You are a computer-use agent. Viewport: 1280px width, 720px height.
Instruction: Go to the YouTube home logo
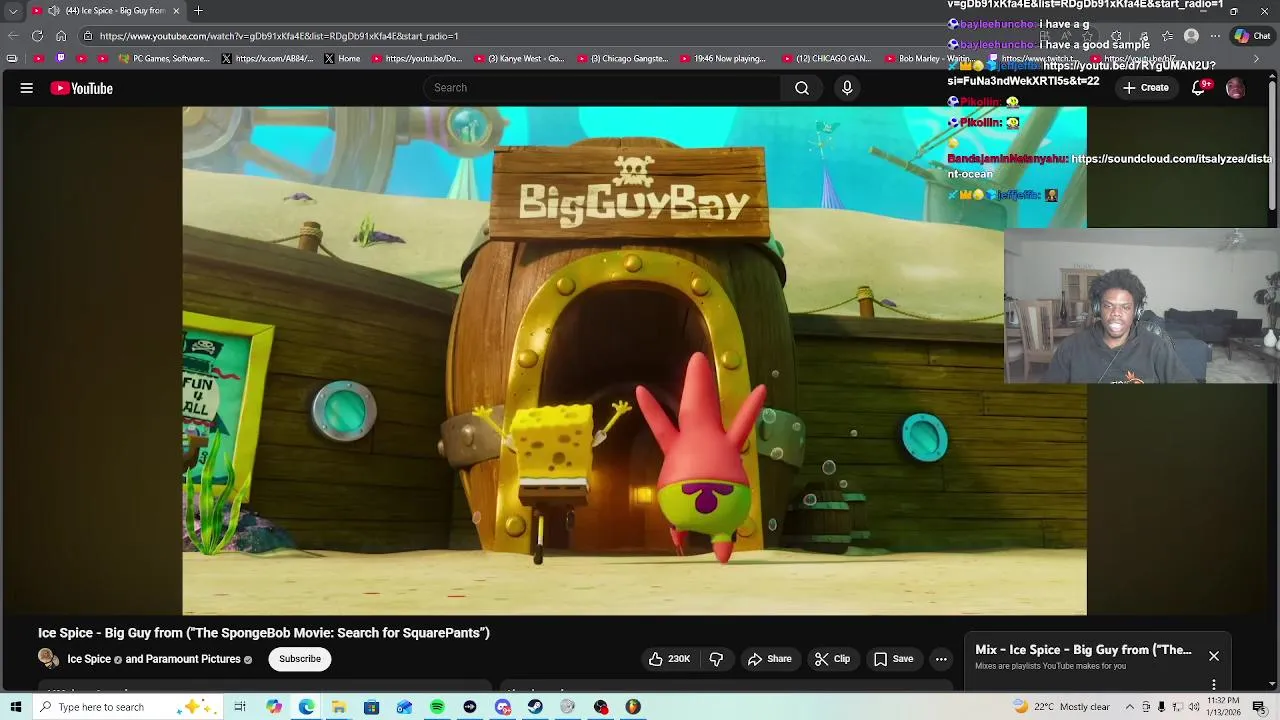point(82,88)
